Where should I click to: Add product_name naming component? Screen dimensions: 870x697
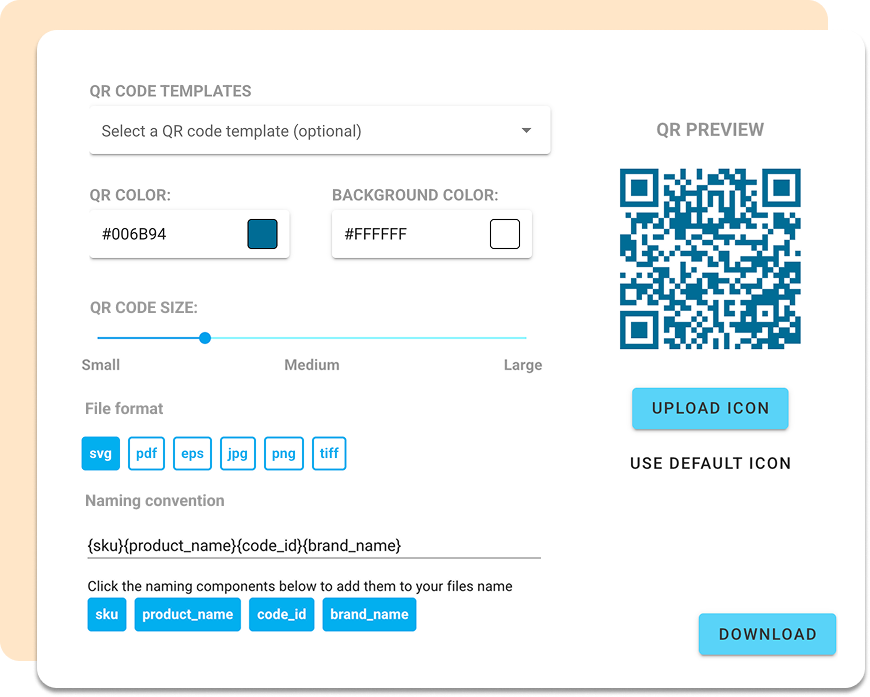pyautogui.click(x=187, y=614)
